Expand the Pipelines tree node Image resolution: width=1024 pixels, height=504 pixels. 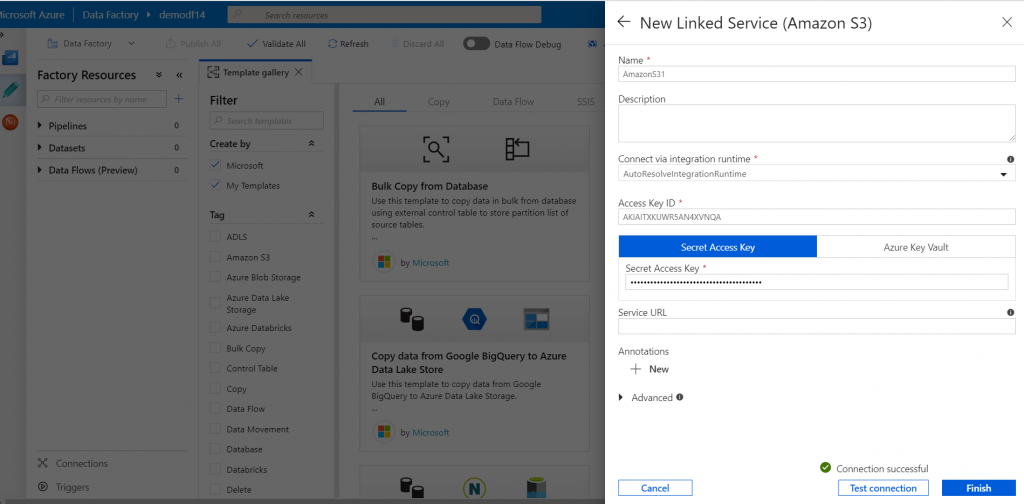(x=40, y=125)
